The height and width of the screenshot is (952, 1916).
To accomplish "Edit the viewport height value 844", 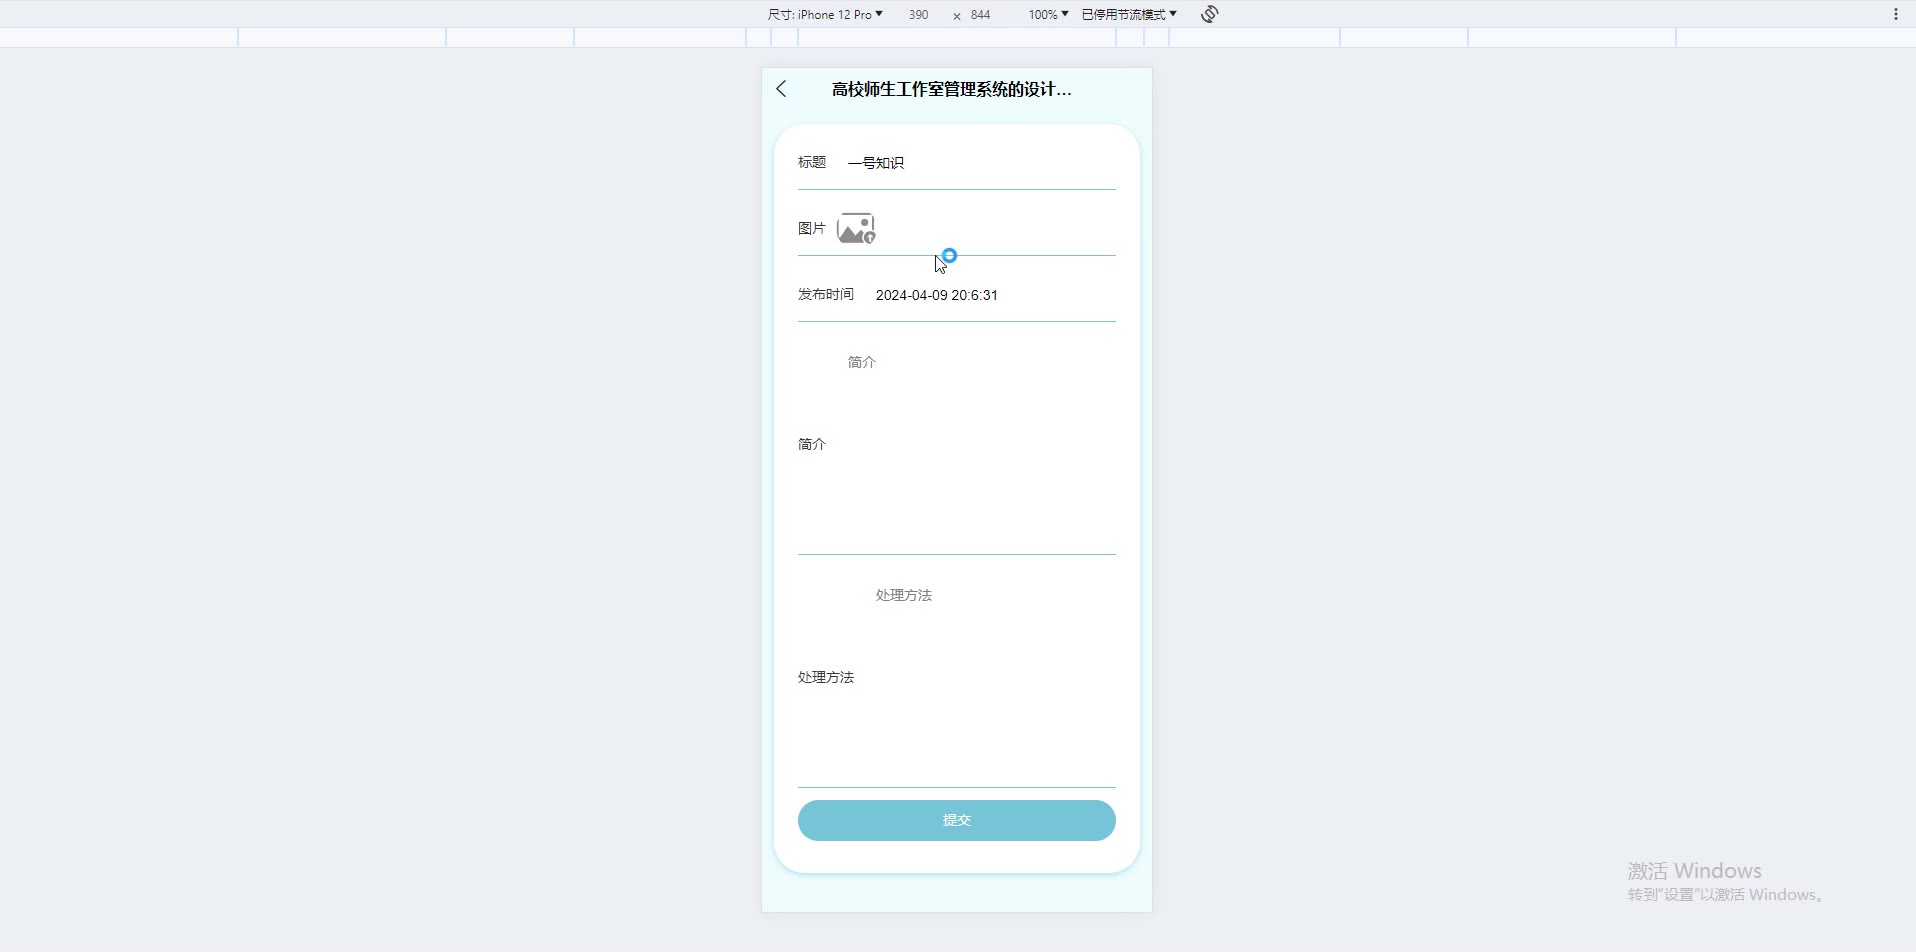I will coord(981,14).
